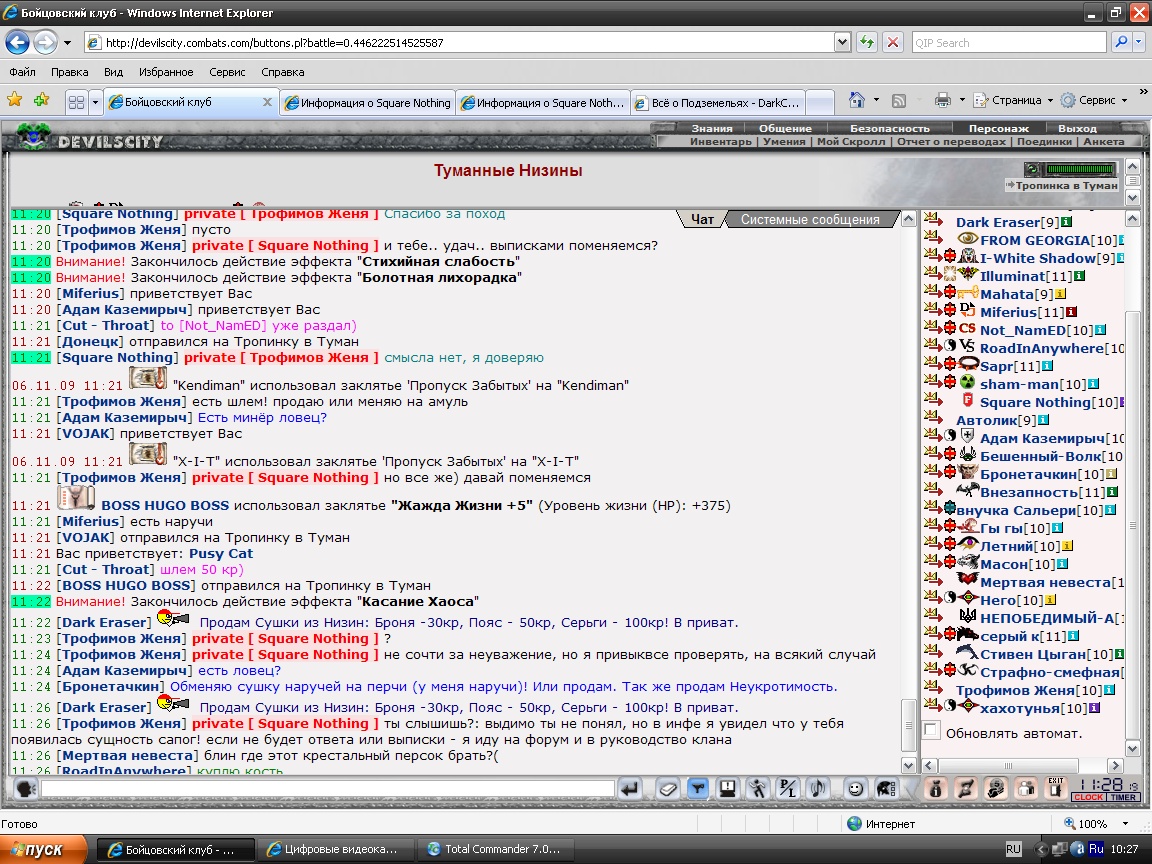
Task: Click the IE Refresh button
Action: pos(866,43)
